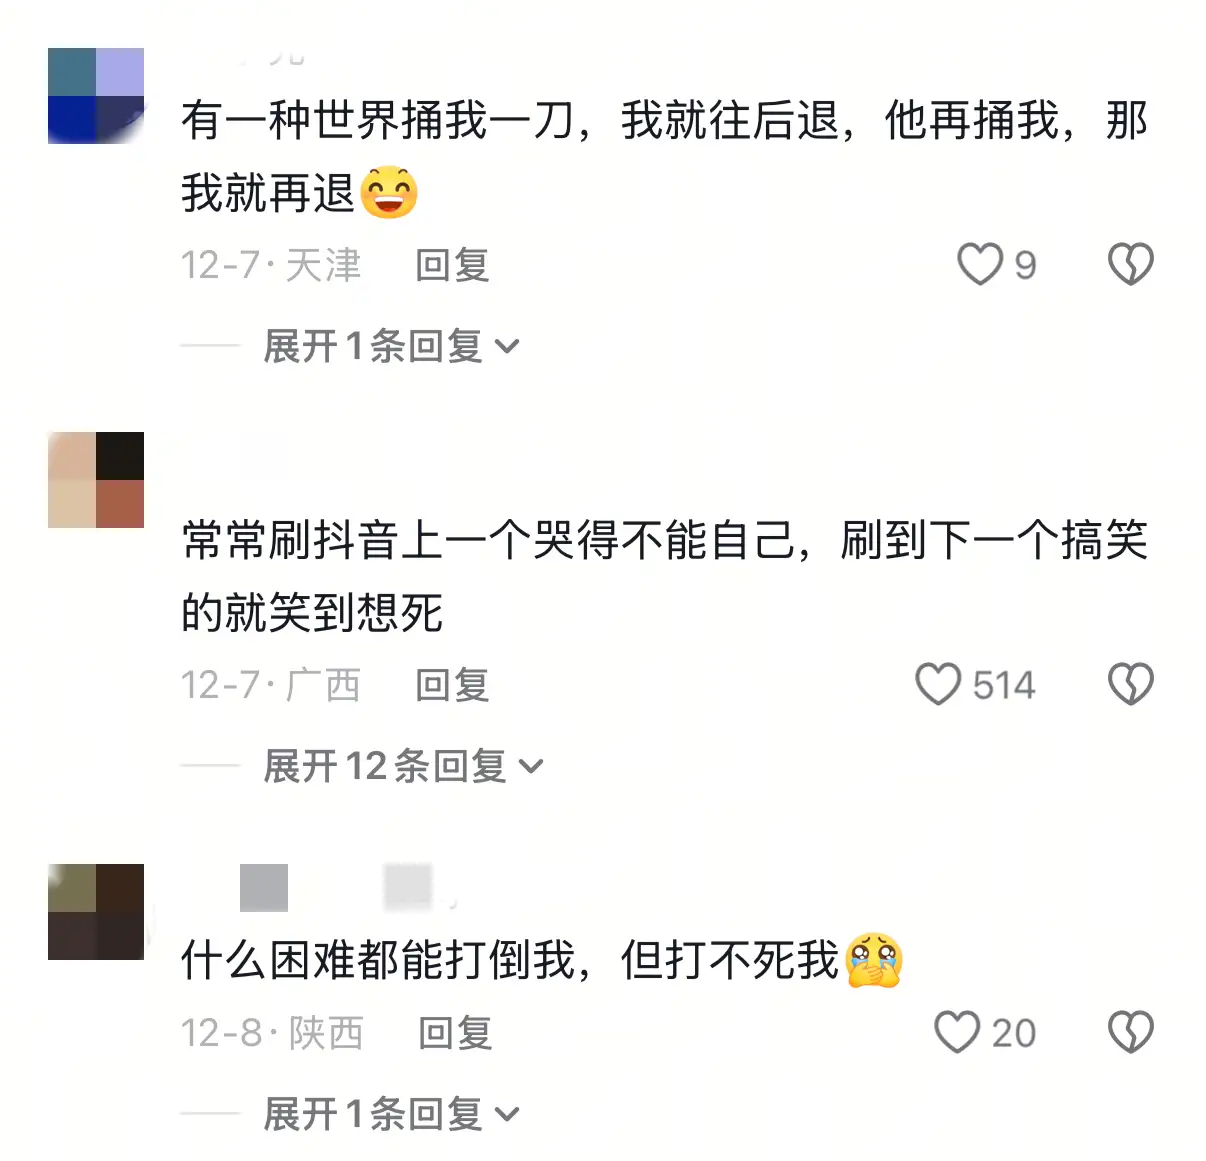Viewport: 1206px width, 1161px height.
Task: Select the comment text 什么困难都能打倒我
Action: (x=542, y=960)
